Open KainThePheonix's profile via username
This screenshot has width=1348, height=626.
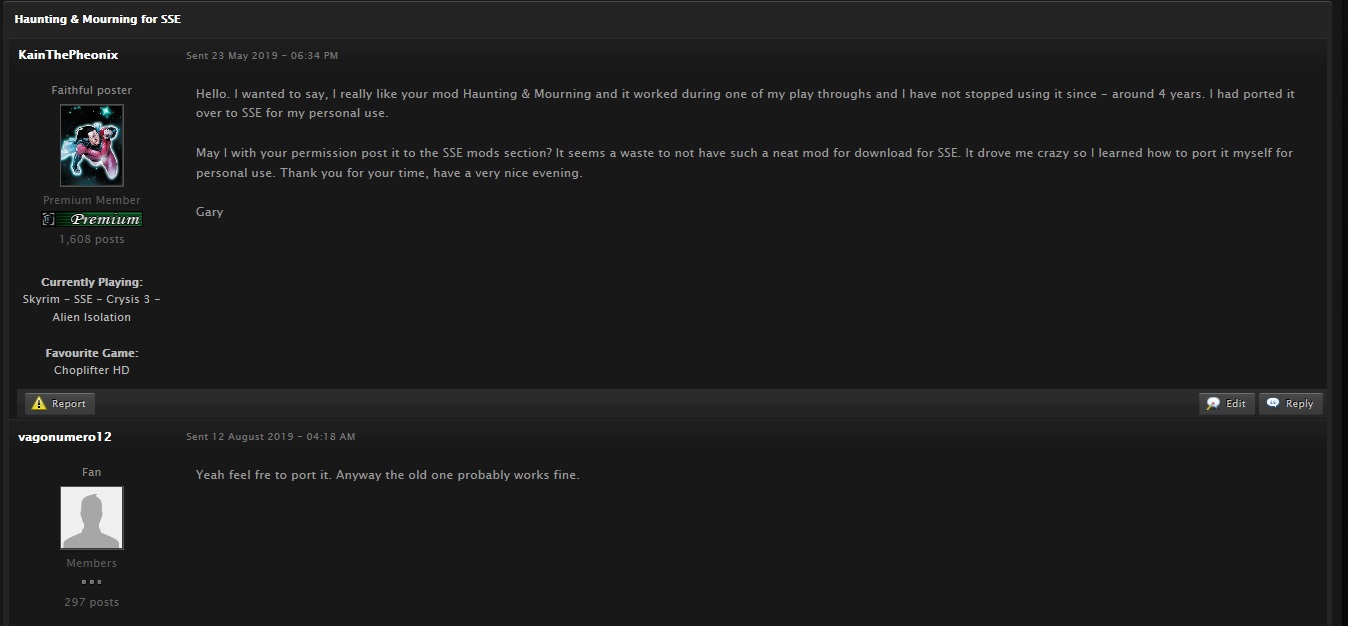coord(68,55)
